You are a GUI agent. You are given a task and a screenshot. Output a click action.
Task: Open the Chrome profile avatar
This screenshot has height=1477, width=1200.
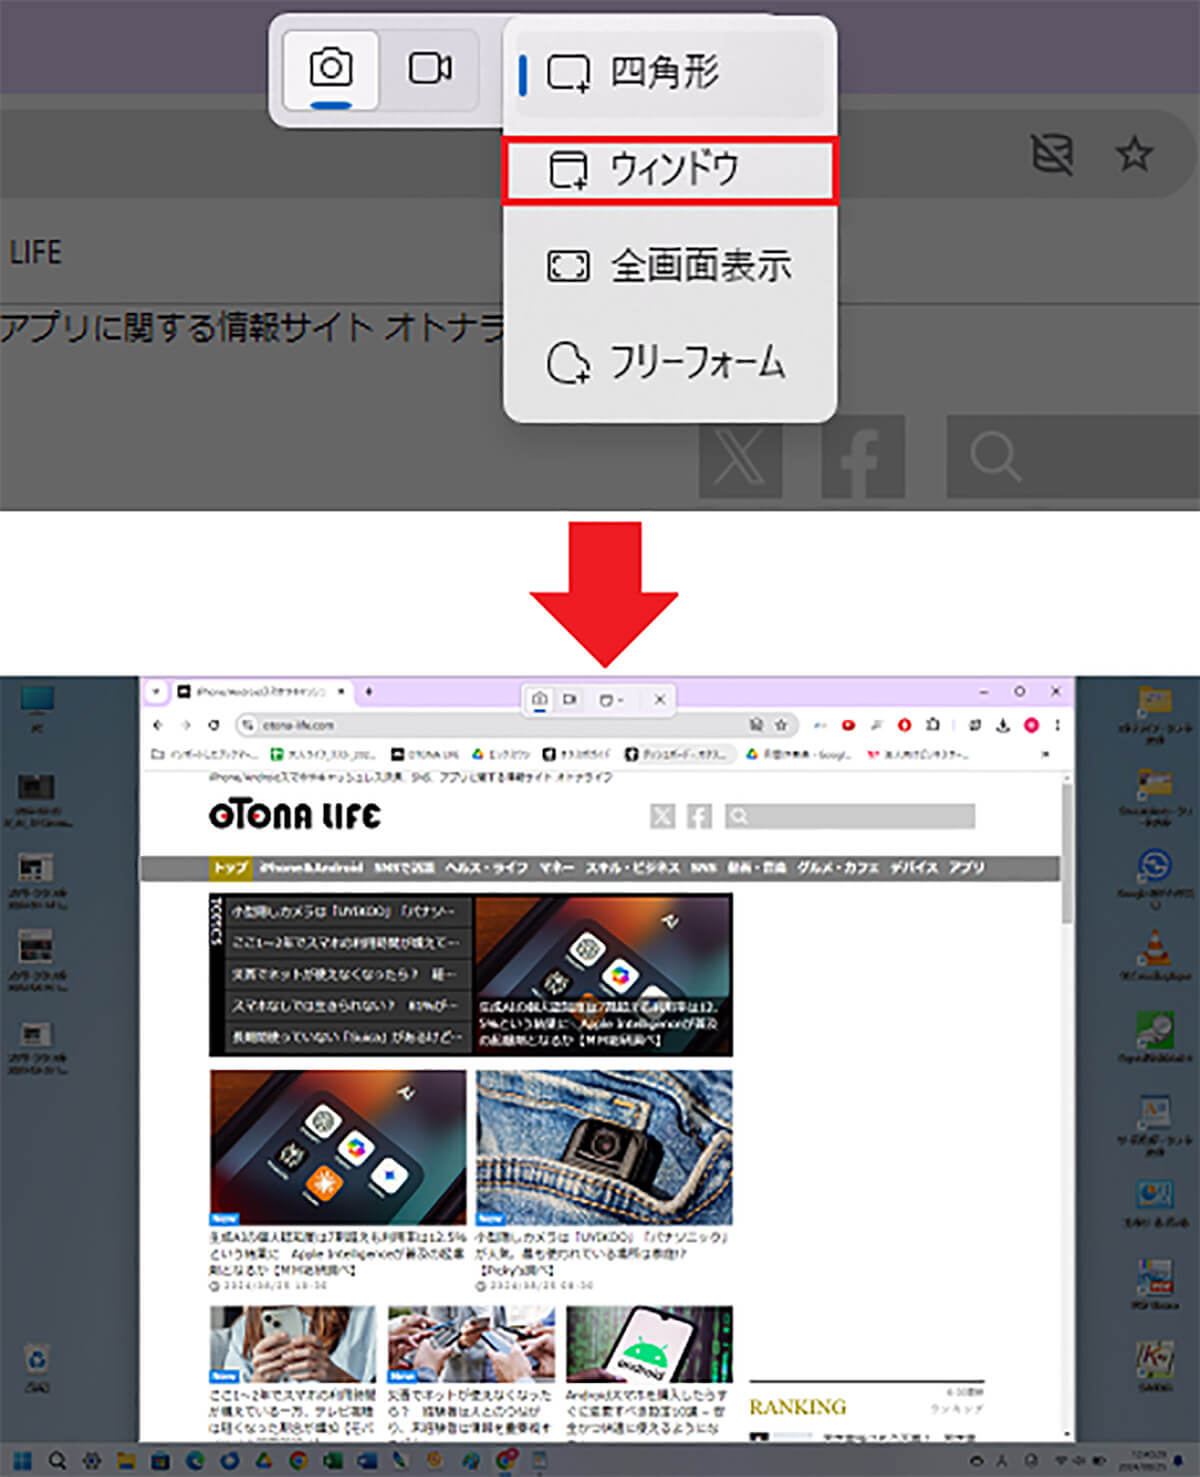pos(1031,725)
